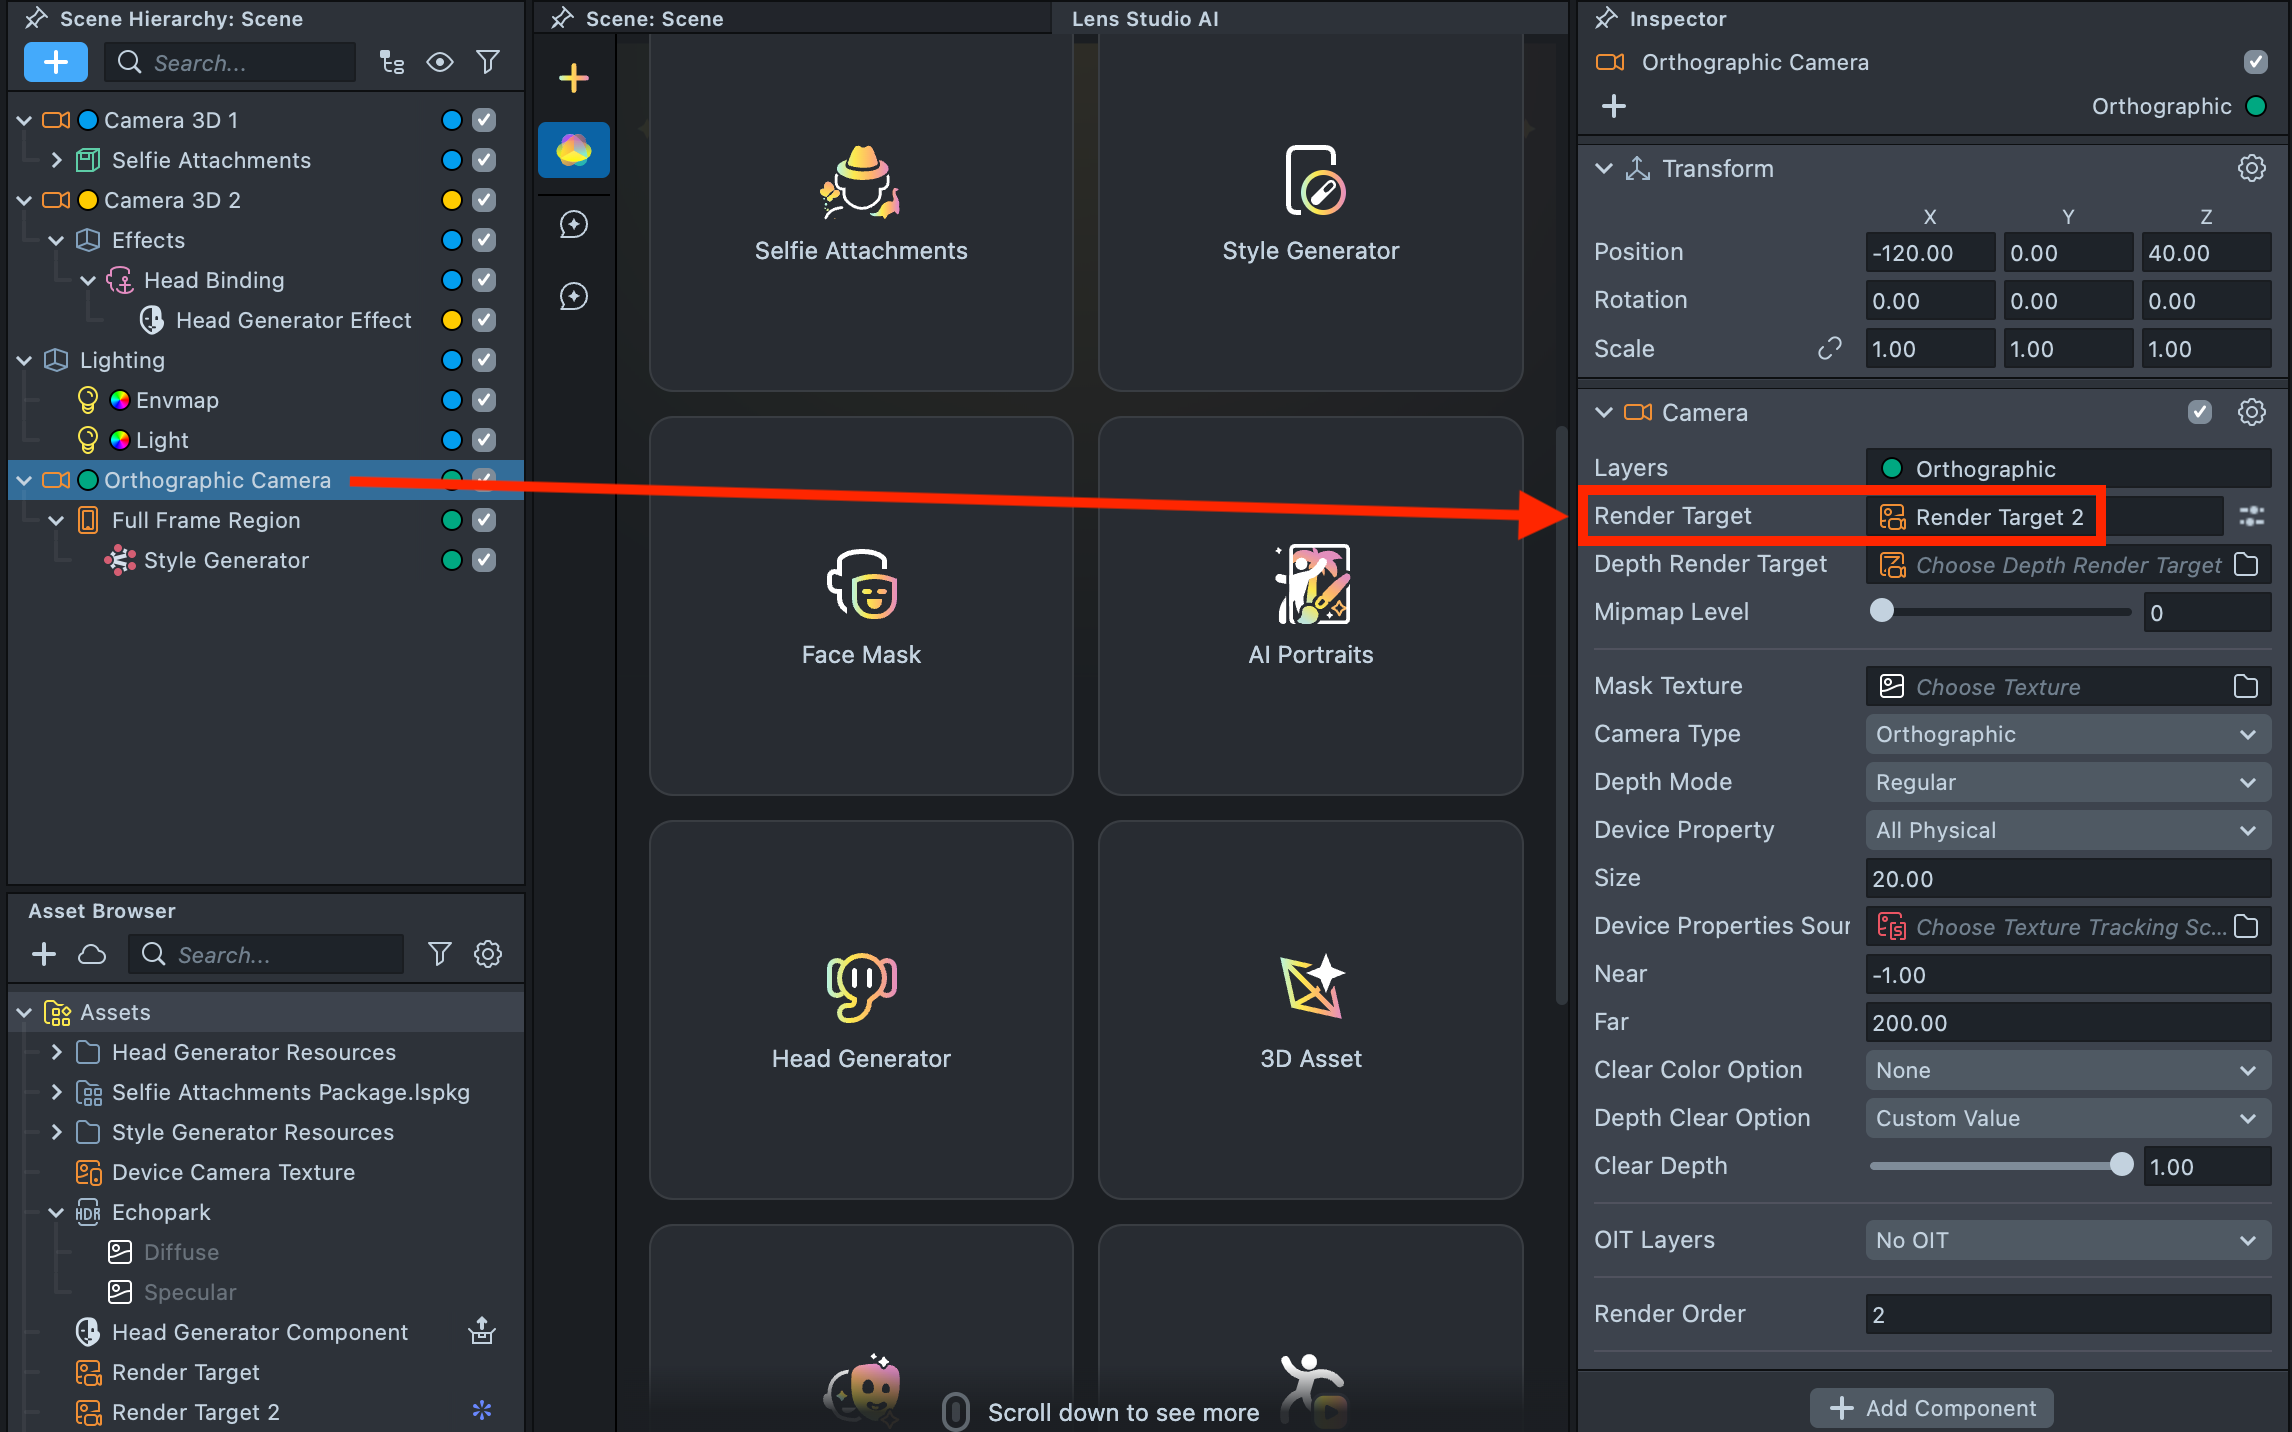Disable the Camera component checkbox

click(x=2199, y=412)
